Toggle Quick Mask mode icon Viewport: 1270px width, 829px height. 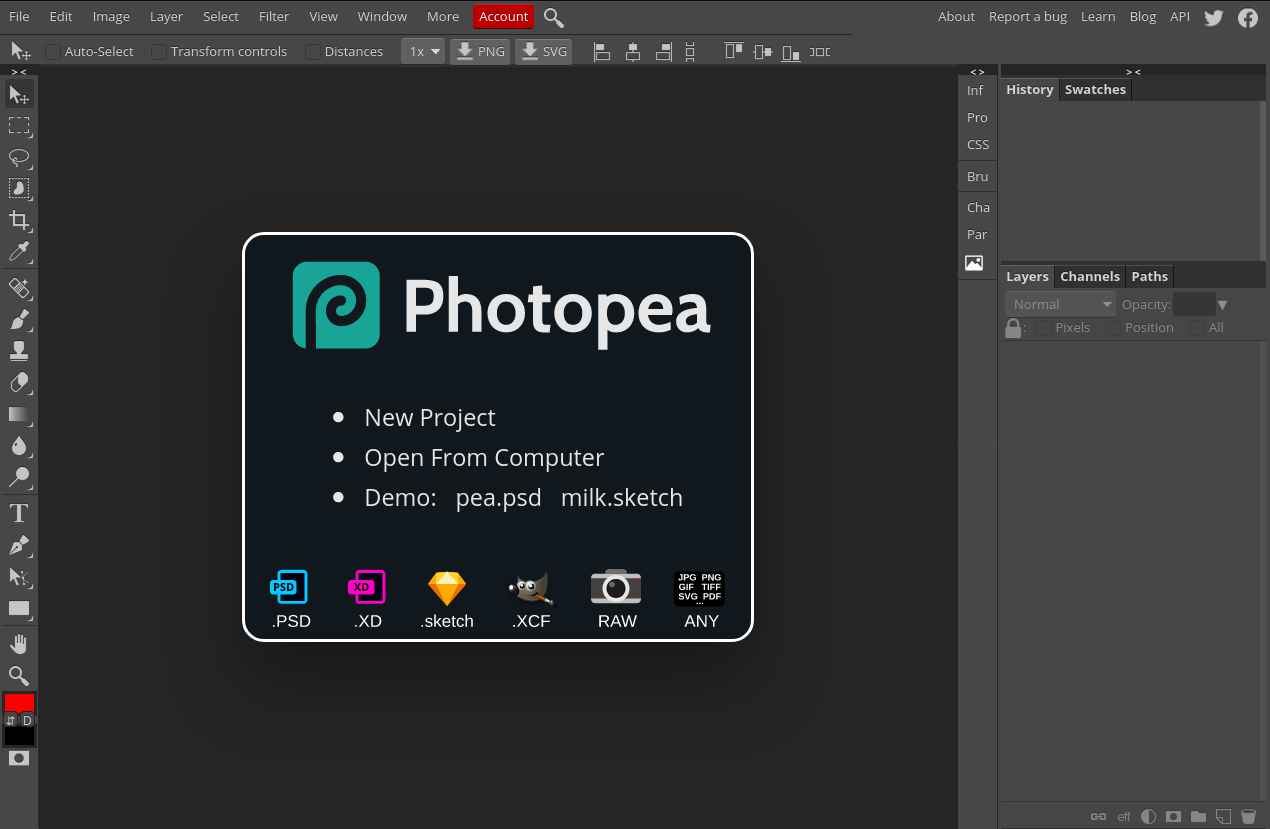pyautogui.click(x=19, y=758)
